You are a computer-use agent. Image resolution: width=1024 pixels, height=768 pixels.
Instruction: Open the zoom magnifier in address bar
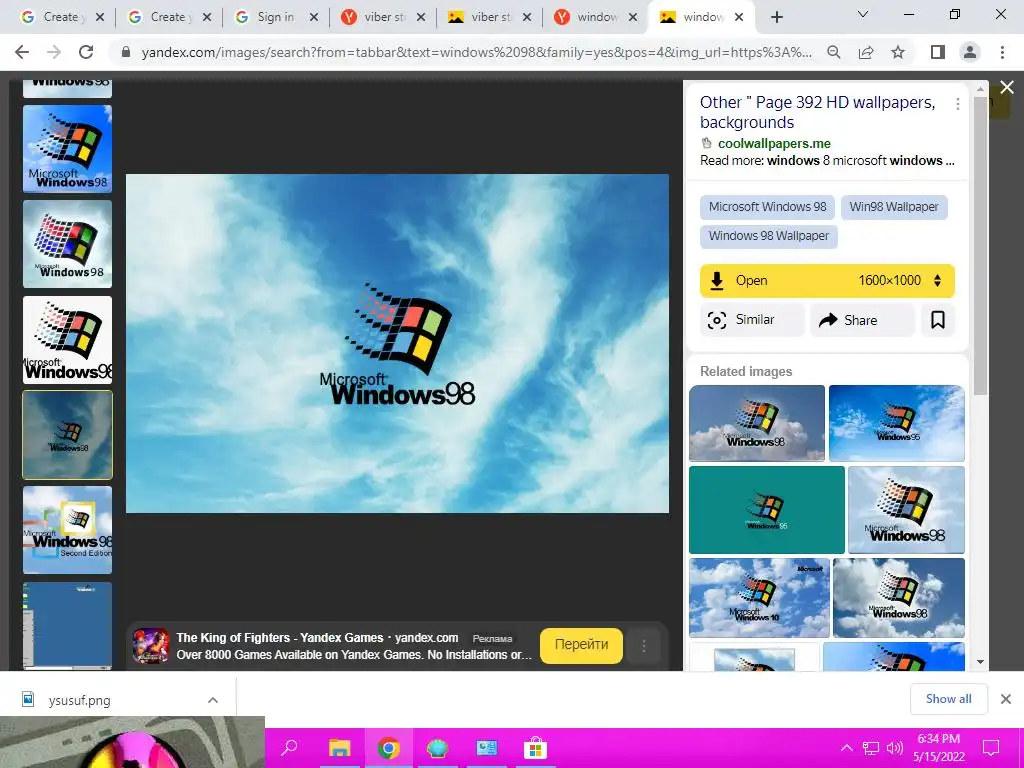pos(834,52)
